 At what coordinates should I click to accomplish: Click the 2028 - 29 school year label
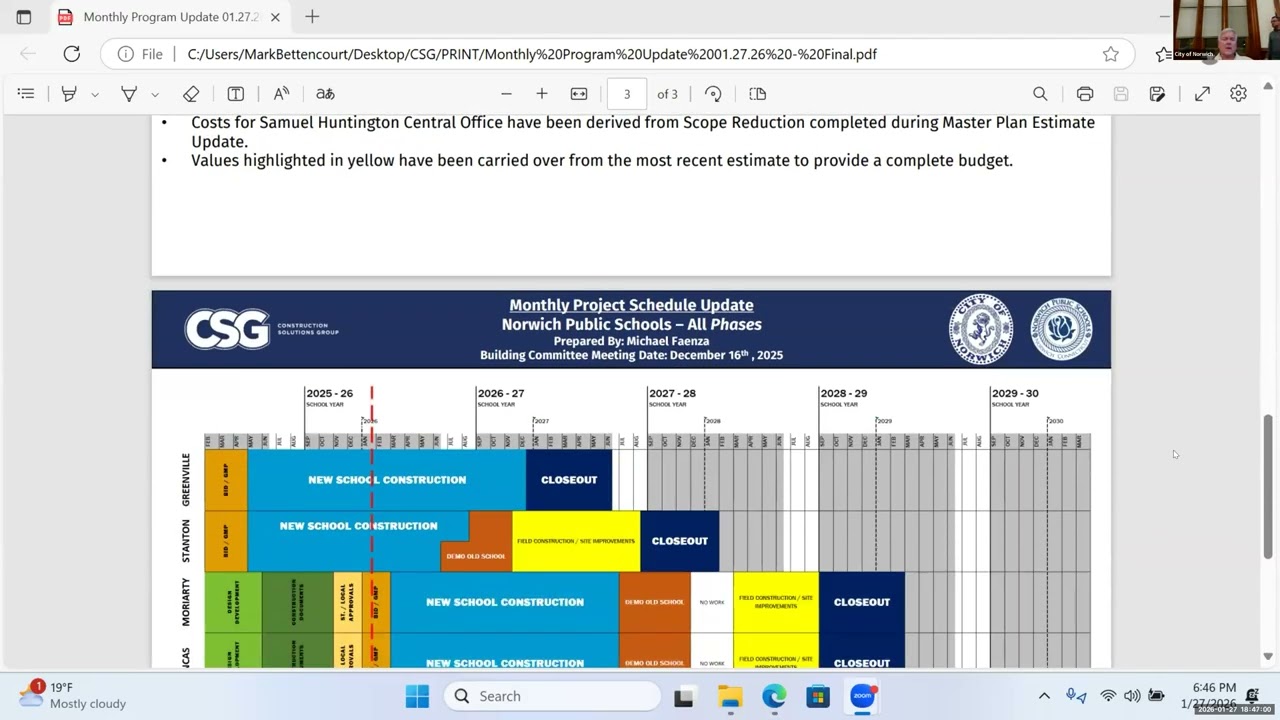coord(843,393)
